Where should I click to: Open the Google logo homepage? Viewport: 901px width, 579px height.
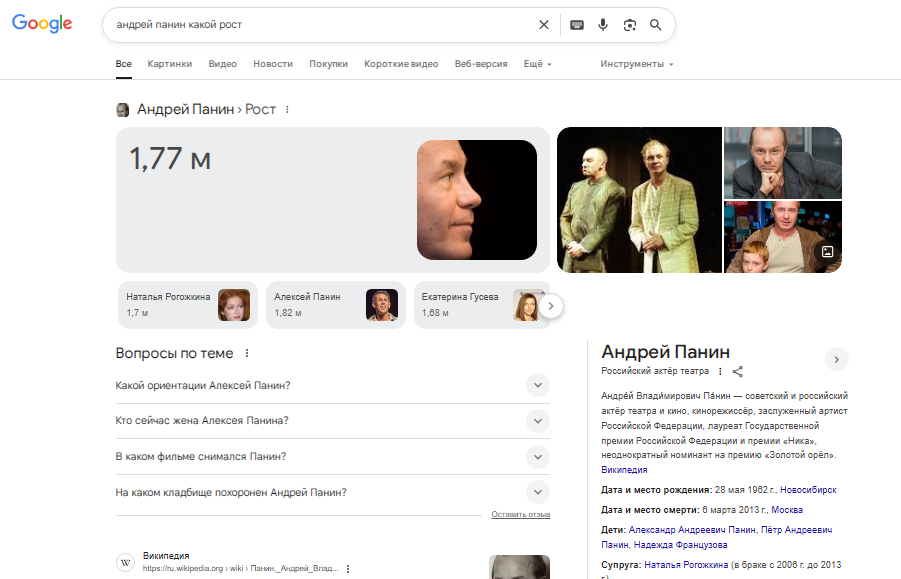pyautogui.click(x=42, y=23)
